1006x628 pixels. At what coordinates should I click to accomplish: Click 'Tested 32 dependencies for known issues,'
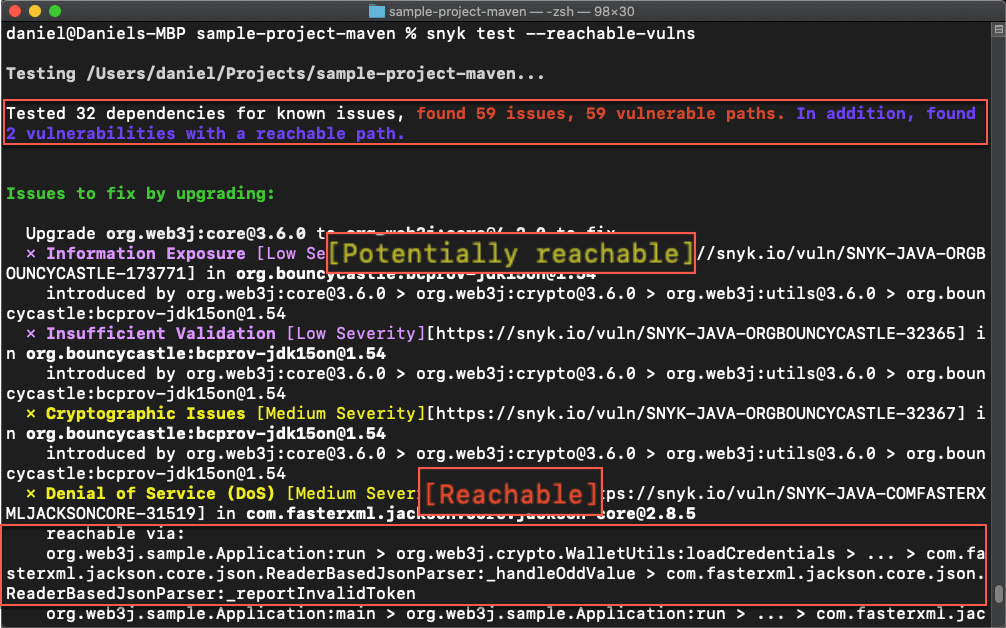tap(205, 114)
